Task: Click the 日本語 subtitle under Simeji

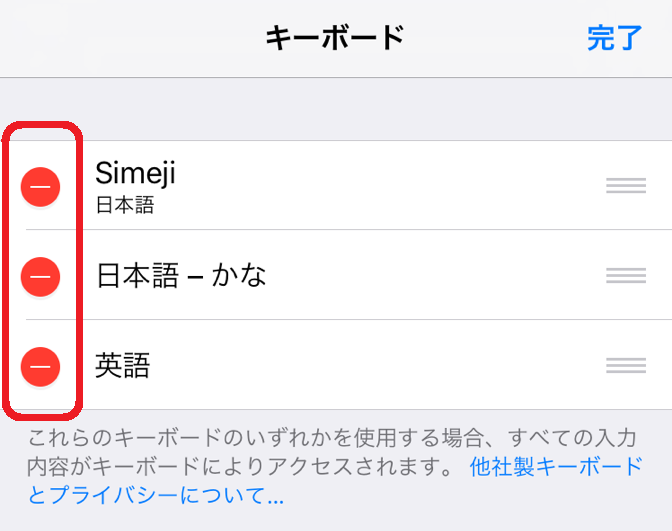Action: coord(125,206)
